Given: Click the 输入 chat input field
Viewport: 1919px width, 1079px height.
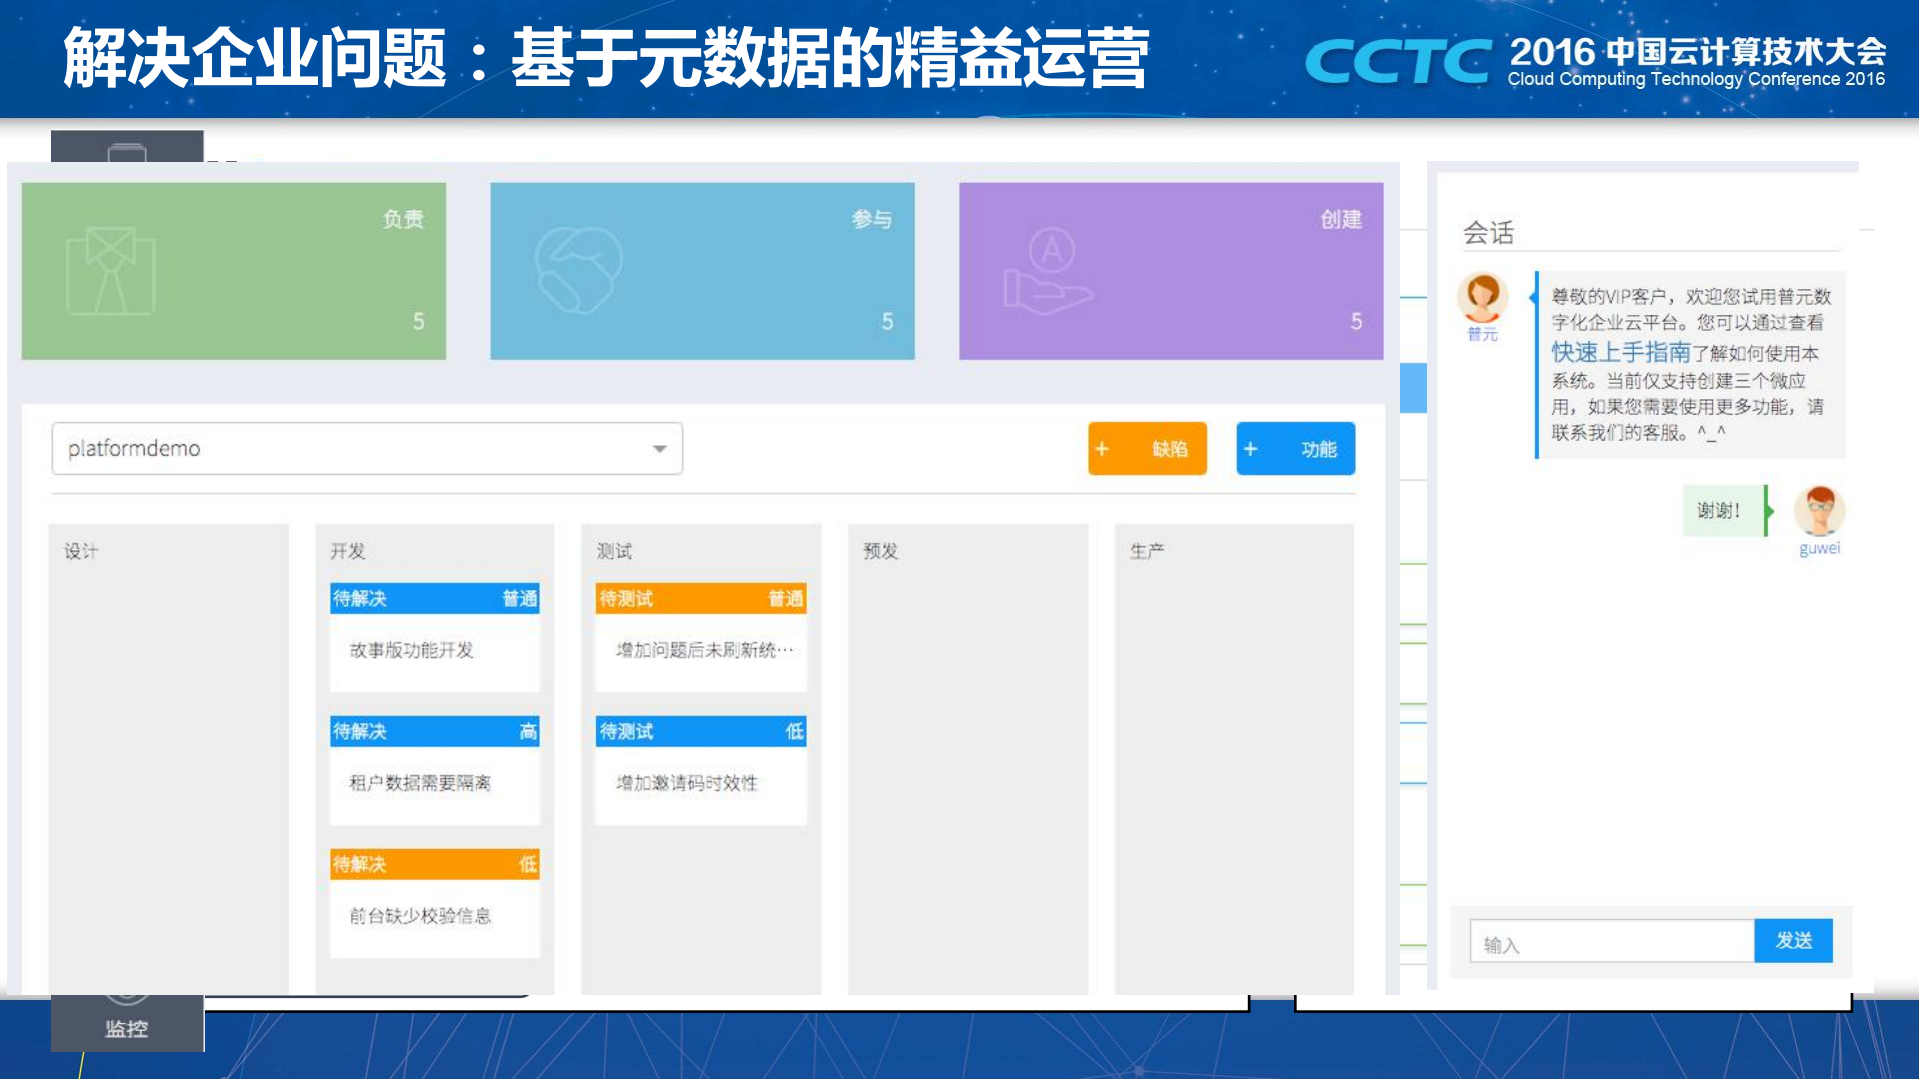Looking at the screenshot, I should [1610, 940].
